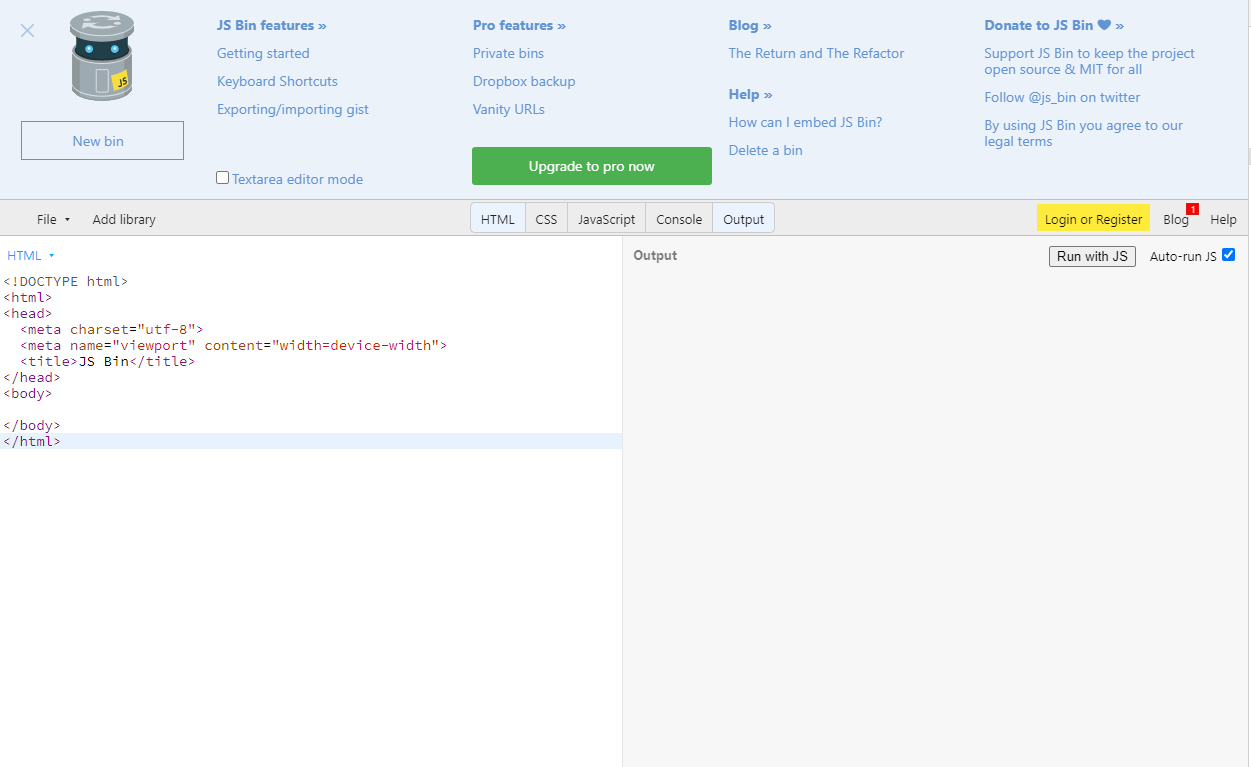The height and width of the screenshot is (767, 1251).
Task: Show the Console panel tab
Action: coord(679,219)
